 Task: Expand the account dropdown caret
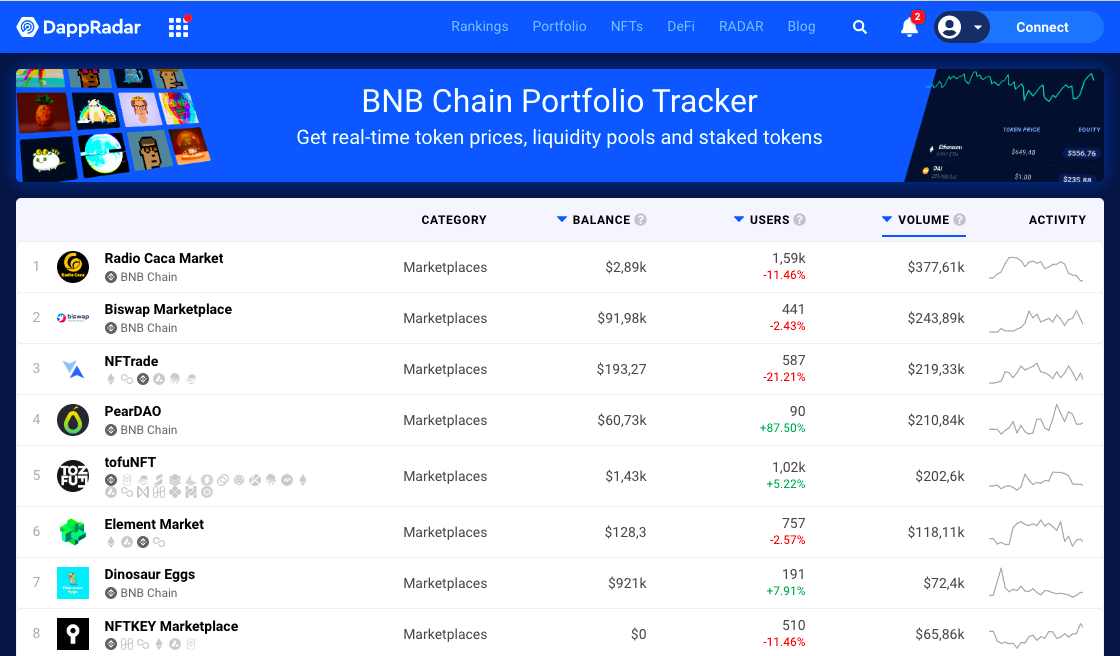coord(978,28)
